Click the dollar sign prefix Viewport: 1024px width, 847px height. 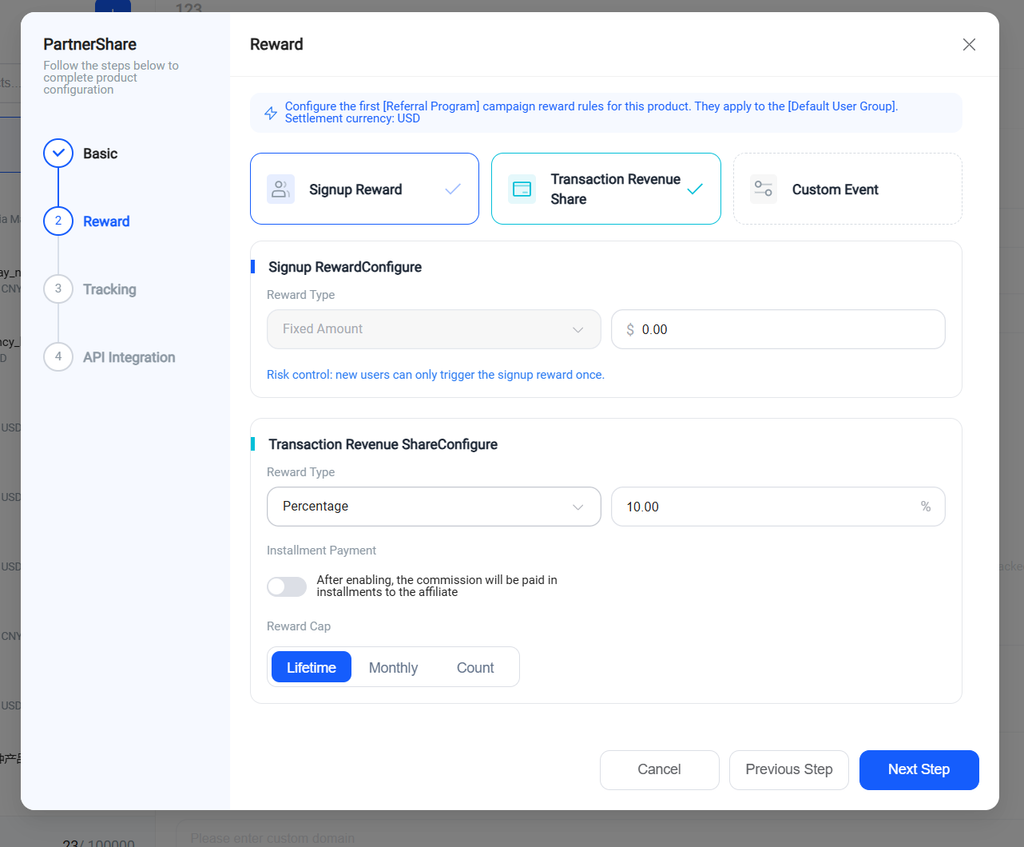[630, 329]
